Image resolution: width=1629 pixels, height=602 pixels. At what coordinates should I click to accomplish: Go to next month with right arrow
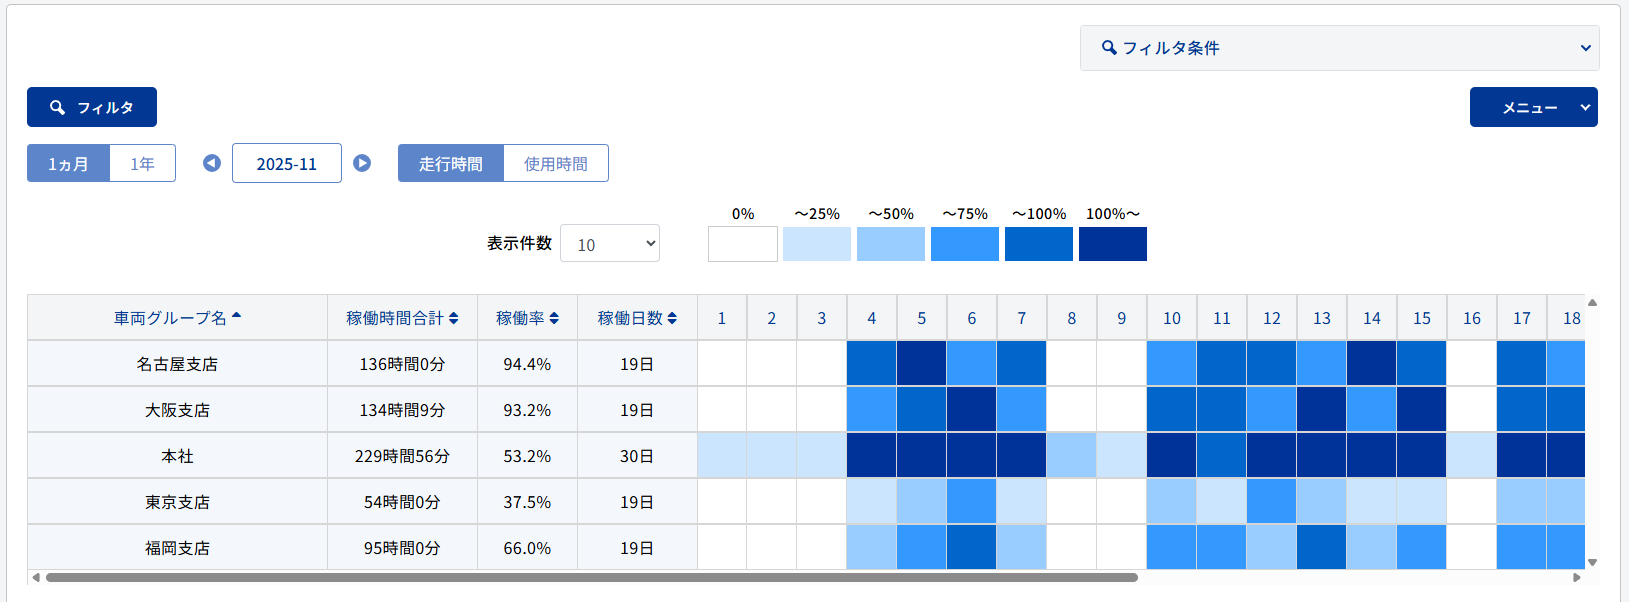pyautogui.click(x=362, y=163)
